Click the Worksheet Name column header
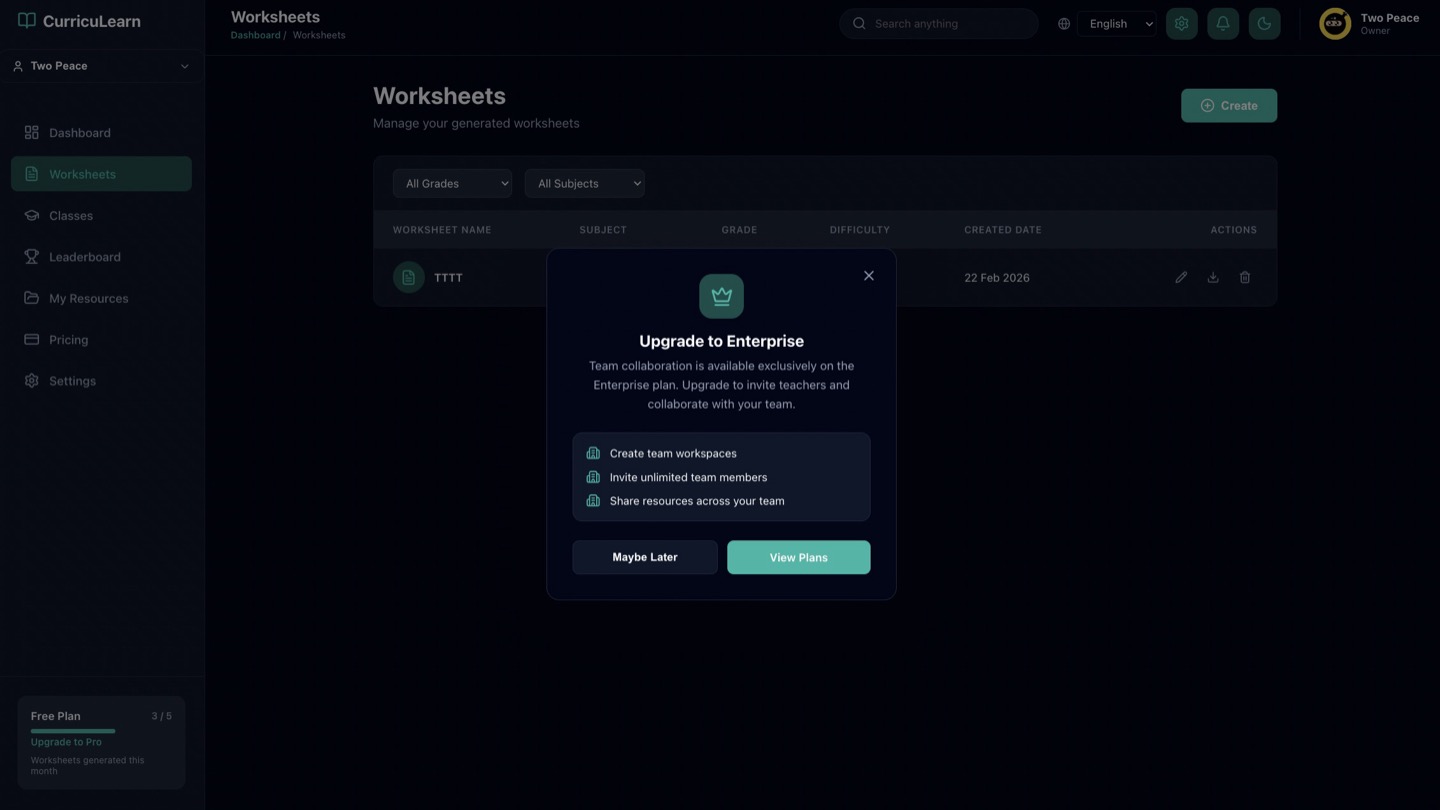Viewport: 1440px width, 810px height. (442, 230)
